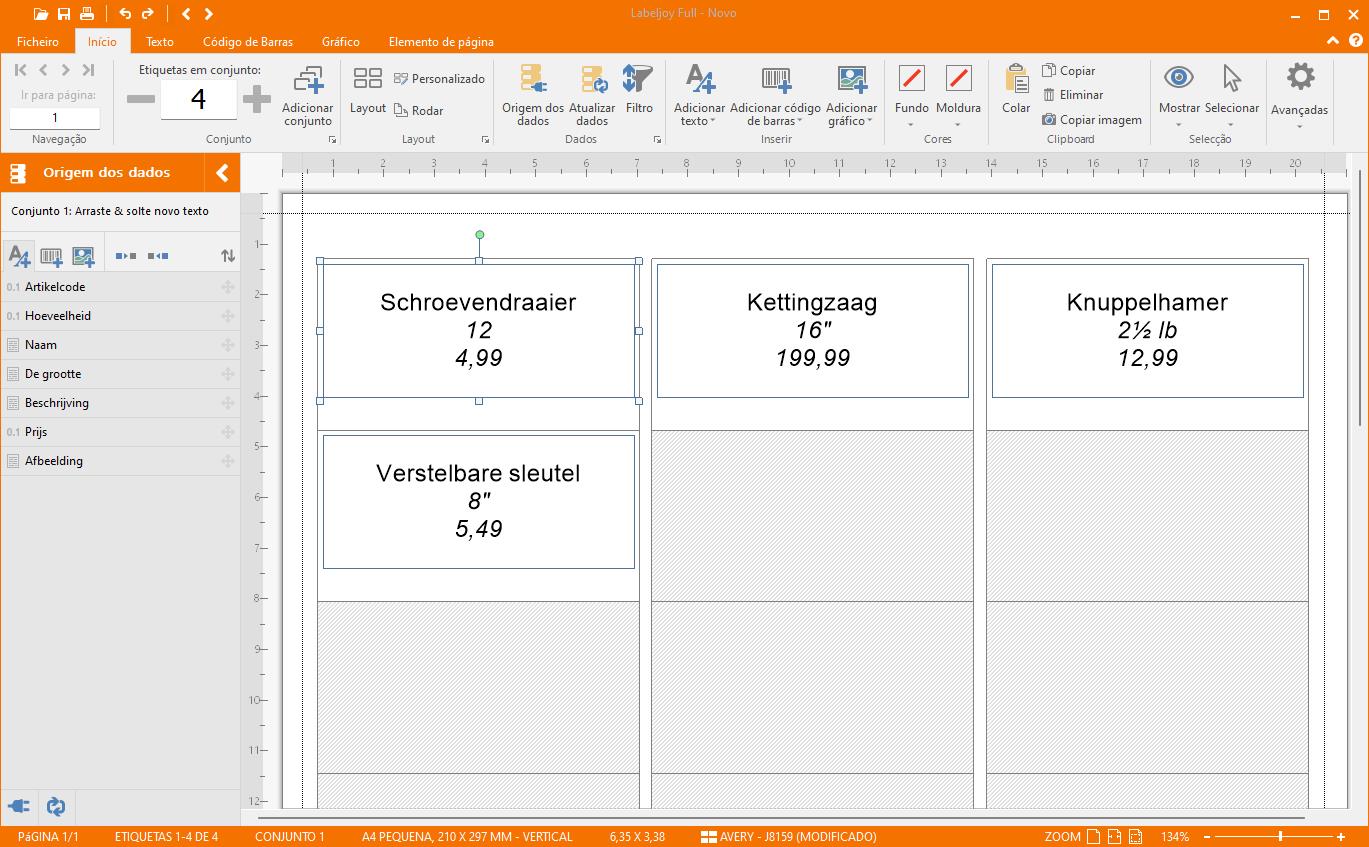Select the Início tab
Viewport: 1369px width, 847px height.
(102, 42)
